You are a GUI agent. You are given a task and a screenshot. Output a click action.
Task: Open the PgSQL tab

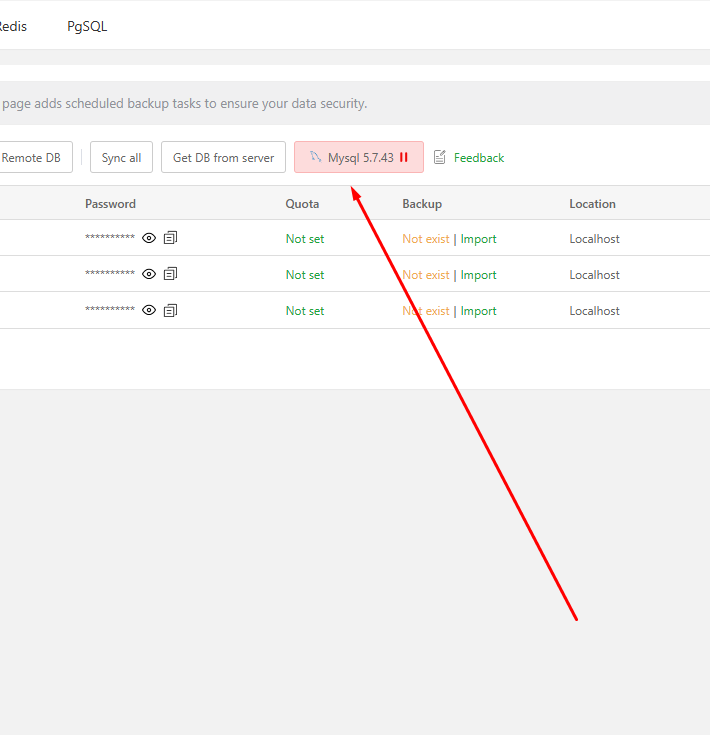87,26
